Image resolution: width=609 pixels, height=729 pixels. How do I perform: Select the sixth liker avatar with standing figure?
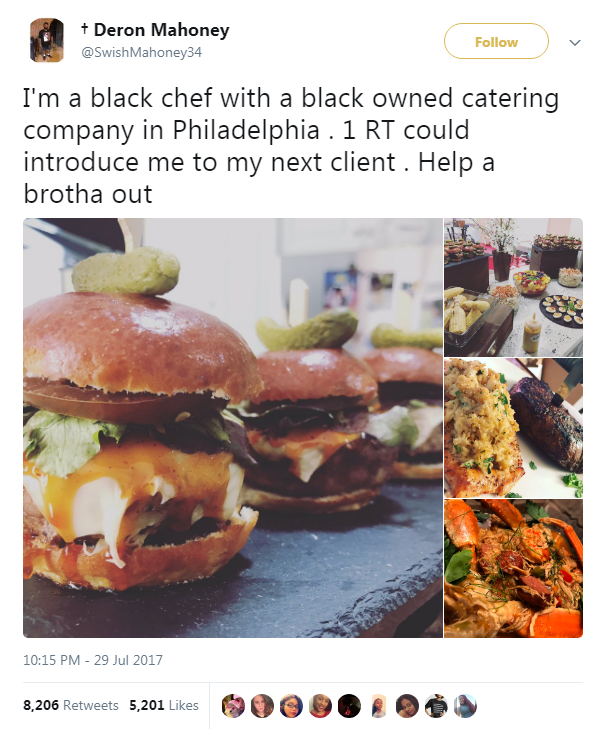378,706
